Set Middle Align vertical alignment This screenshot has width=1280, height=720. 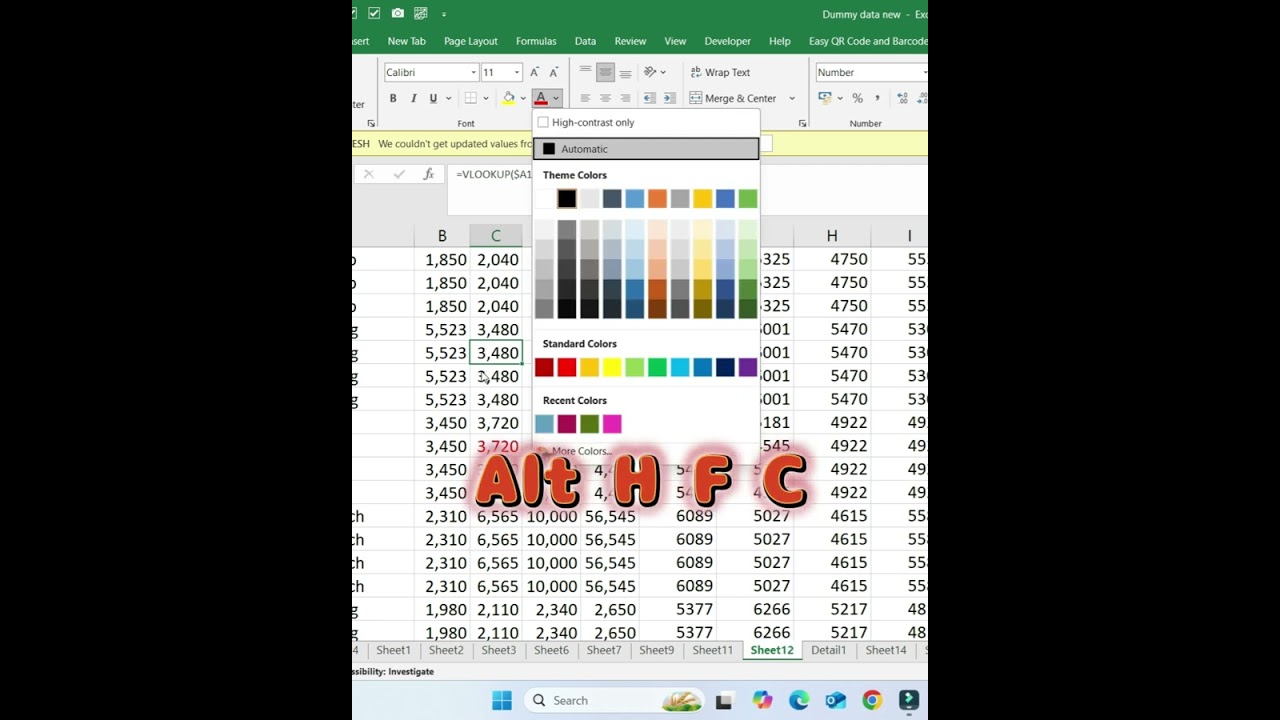click(x=605, y=72)
